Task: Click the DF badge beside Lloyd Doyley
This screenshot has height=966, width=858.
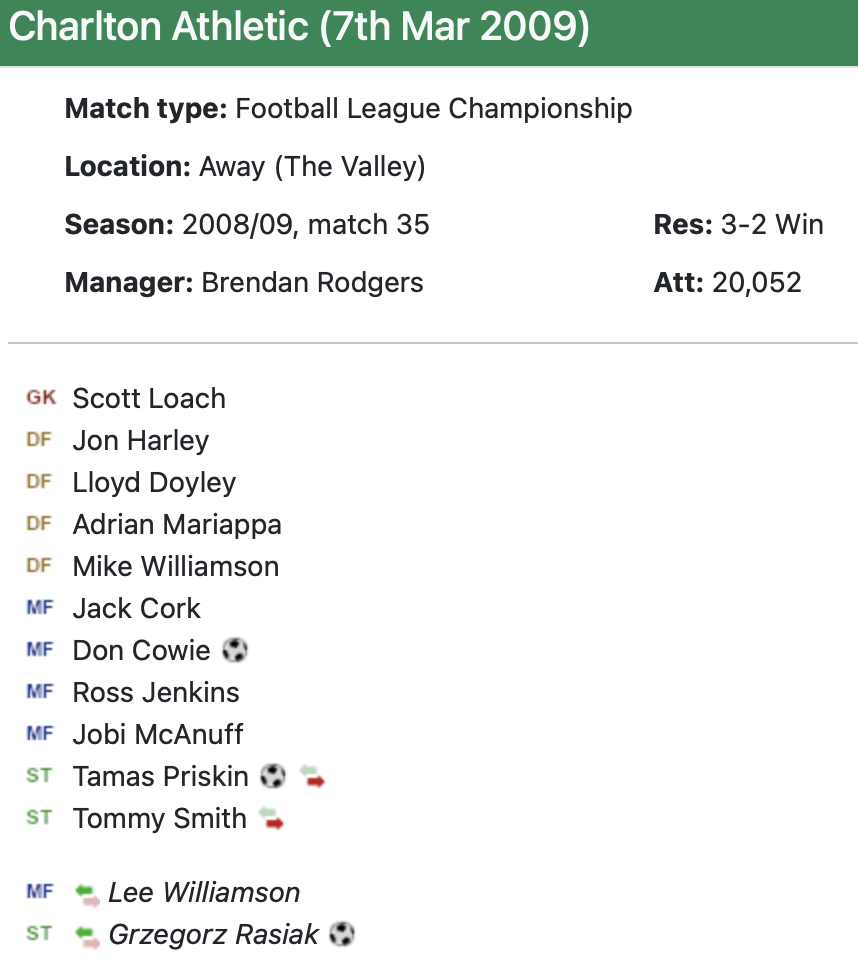Action: (39, 482)
